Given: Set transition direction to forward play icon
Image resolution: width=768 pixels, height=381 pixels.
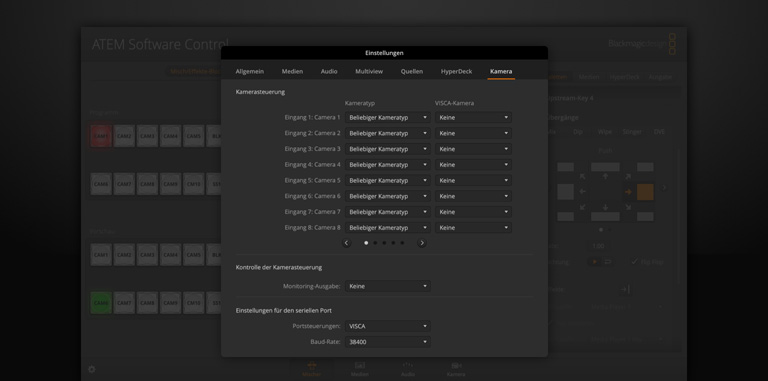Looking at the screenshot, I should (595, 262).
